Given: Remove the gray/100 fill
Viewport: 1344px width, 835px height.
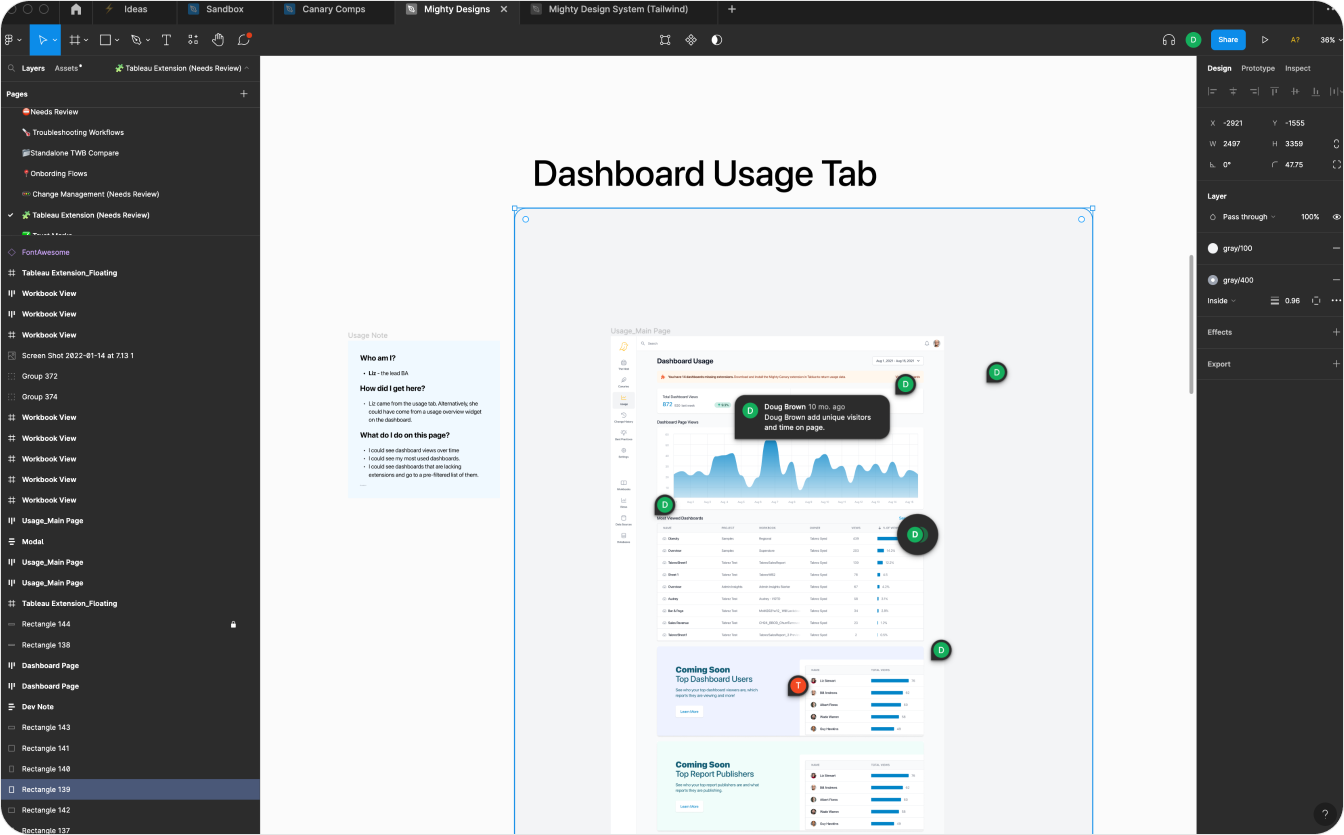Looking at the screenshot, I should (x=1336, y=248).
